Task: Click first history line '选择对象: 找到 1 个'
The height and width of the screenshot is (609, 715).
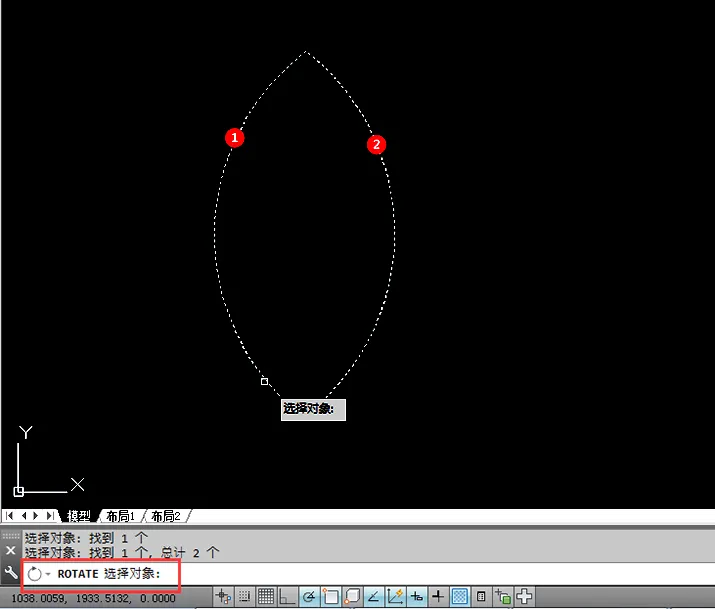Action: [86, 538]
